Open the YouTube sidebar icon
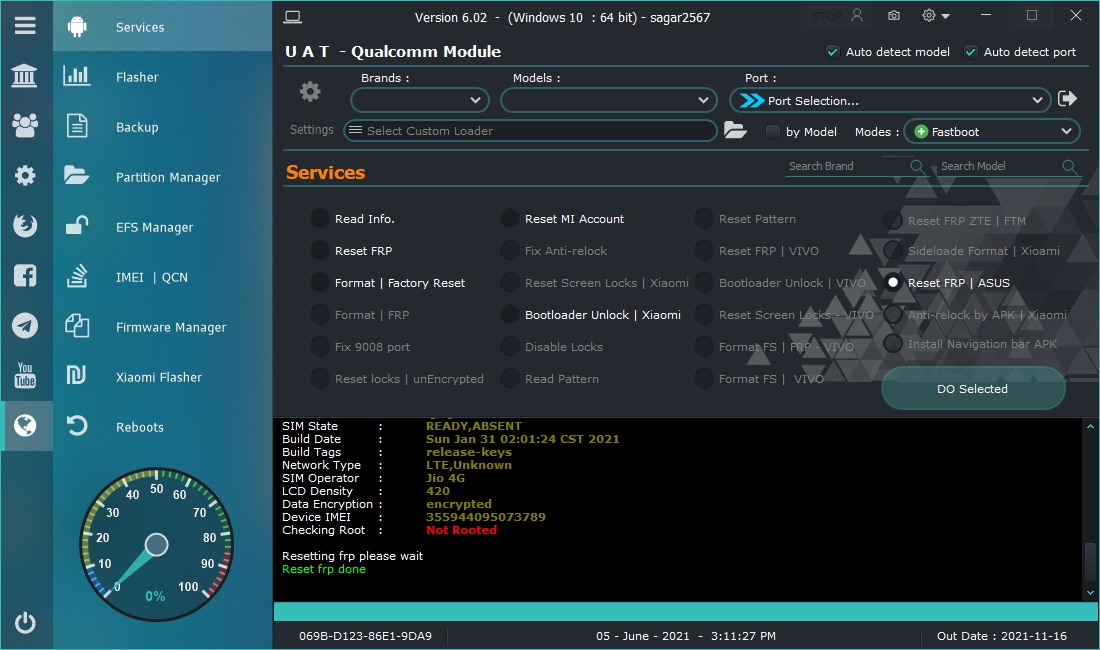The width and height of the screenshot is (1100, 650). (25, 375)
